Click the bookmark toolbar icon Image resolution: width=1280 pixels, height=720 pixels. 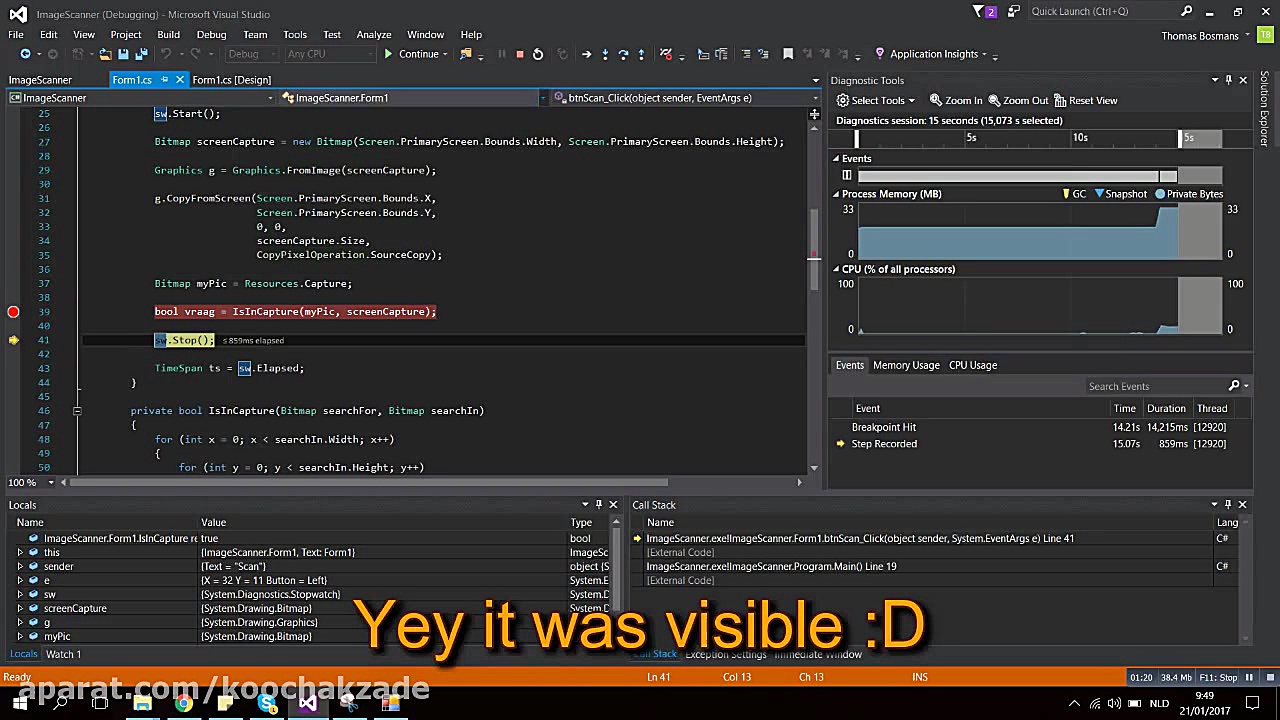click(788, 54)
